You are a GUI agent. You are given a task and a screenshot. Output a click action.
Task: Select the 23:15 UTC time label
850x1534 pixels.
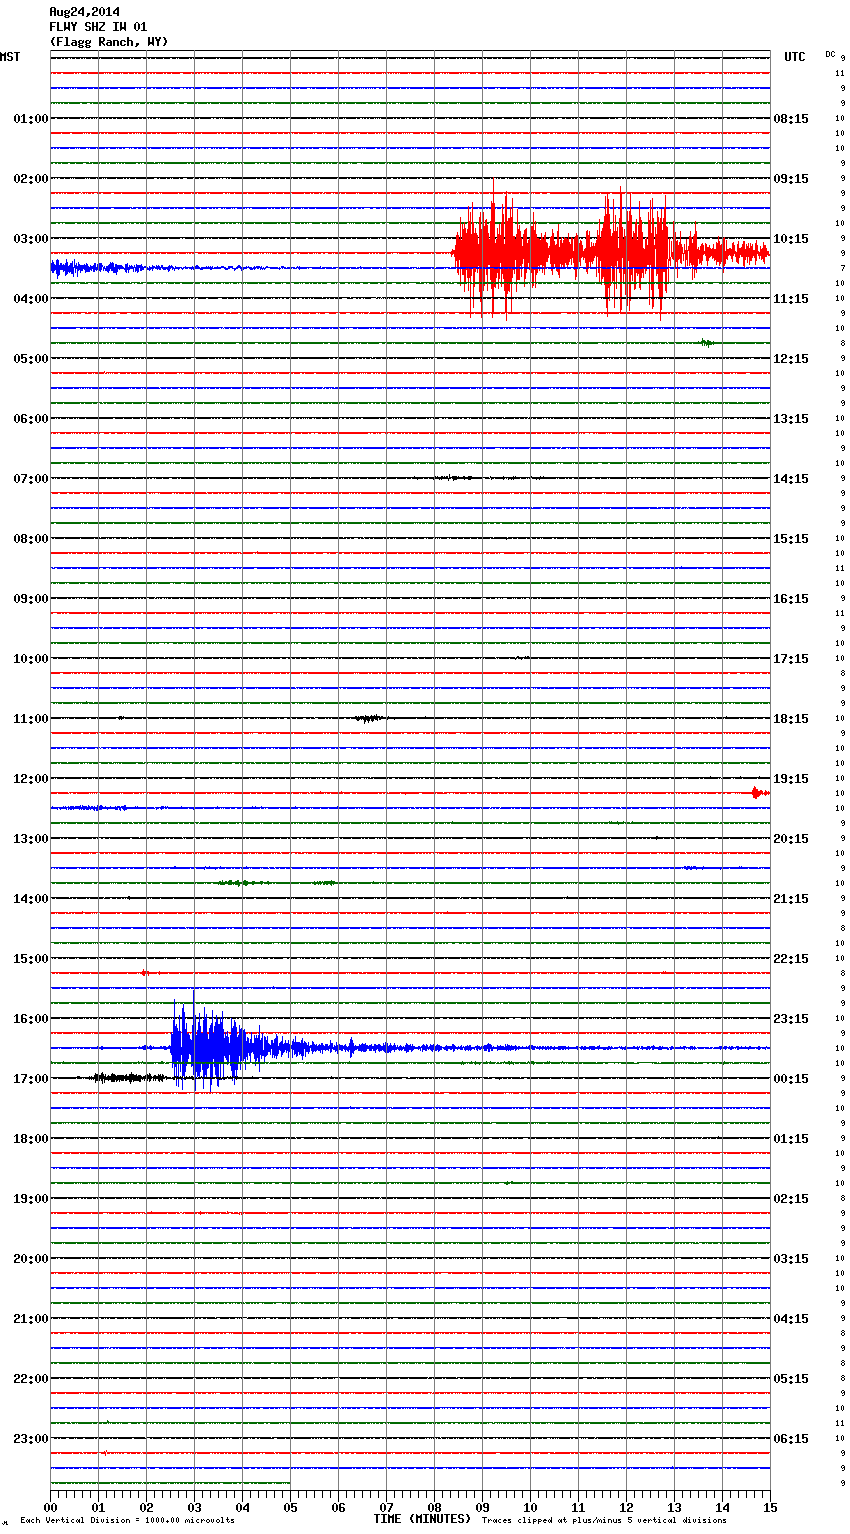[791, 1019]
